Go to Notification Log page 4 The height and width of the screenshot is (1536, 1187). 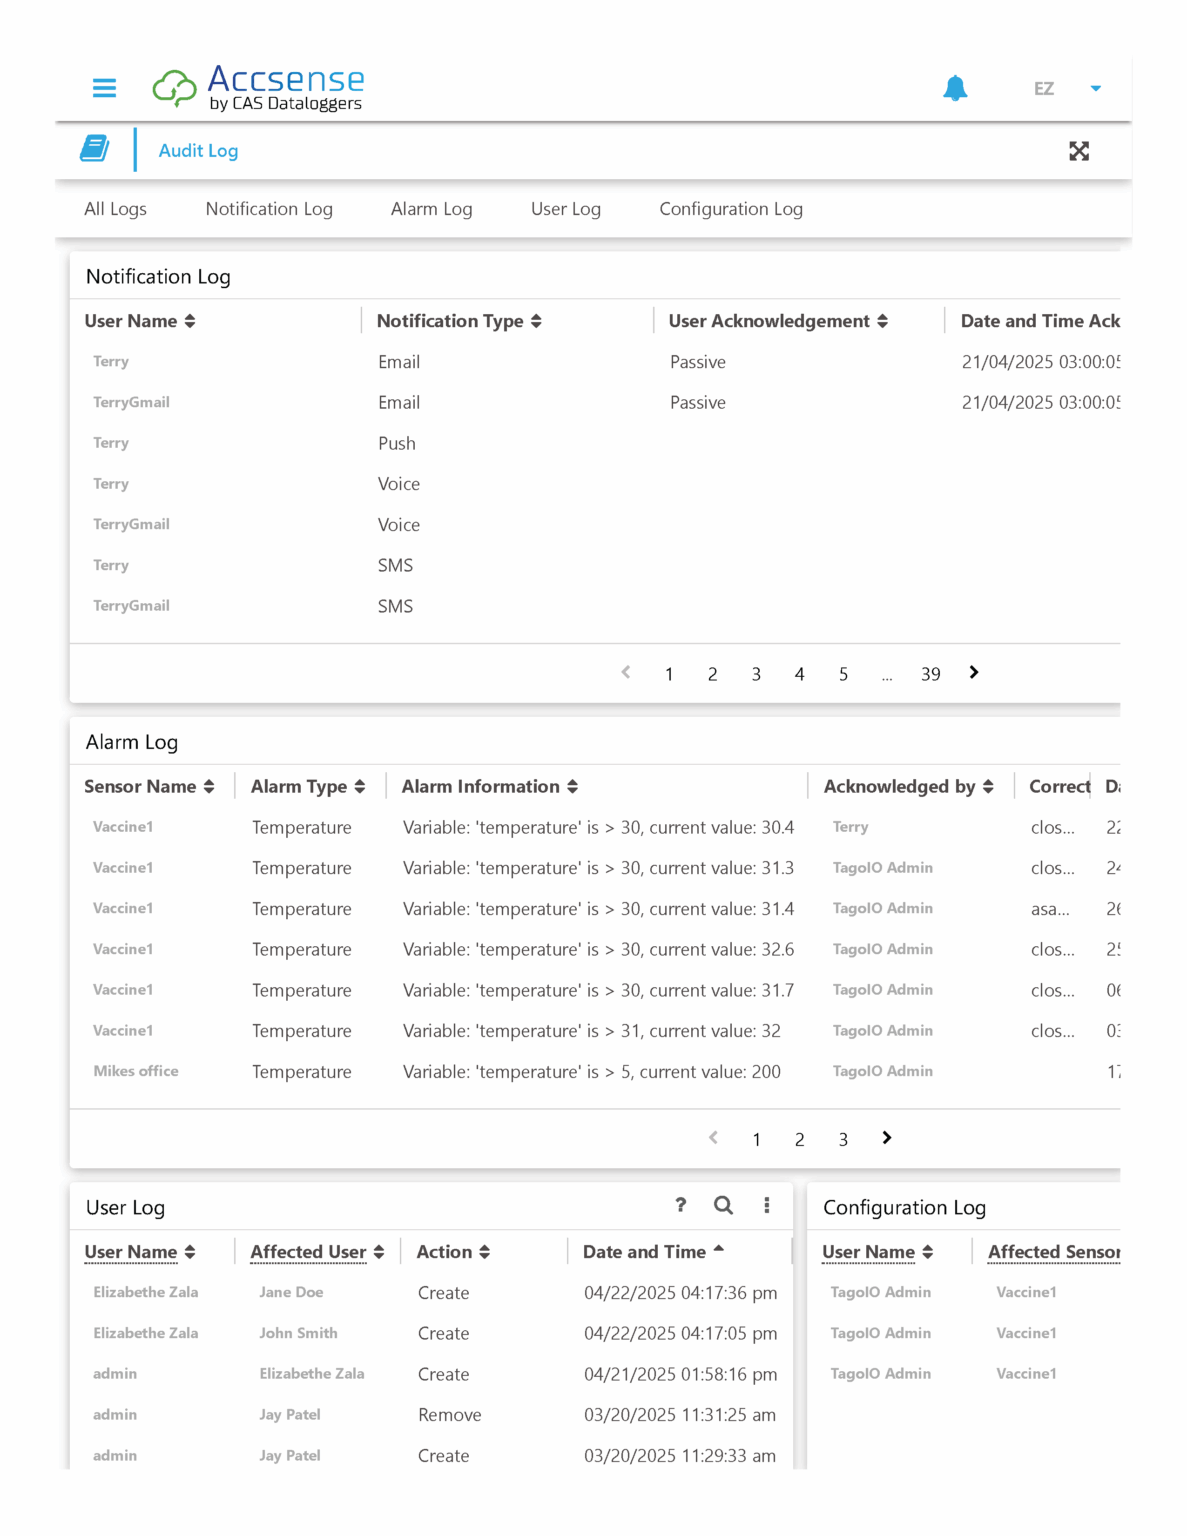pyautogui.click(x=799, y=674)
